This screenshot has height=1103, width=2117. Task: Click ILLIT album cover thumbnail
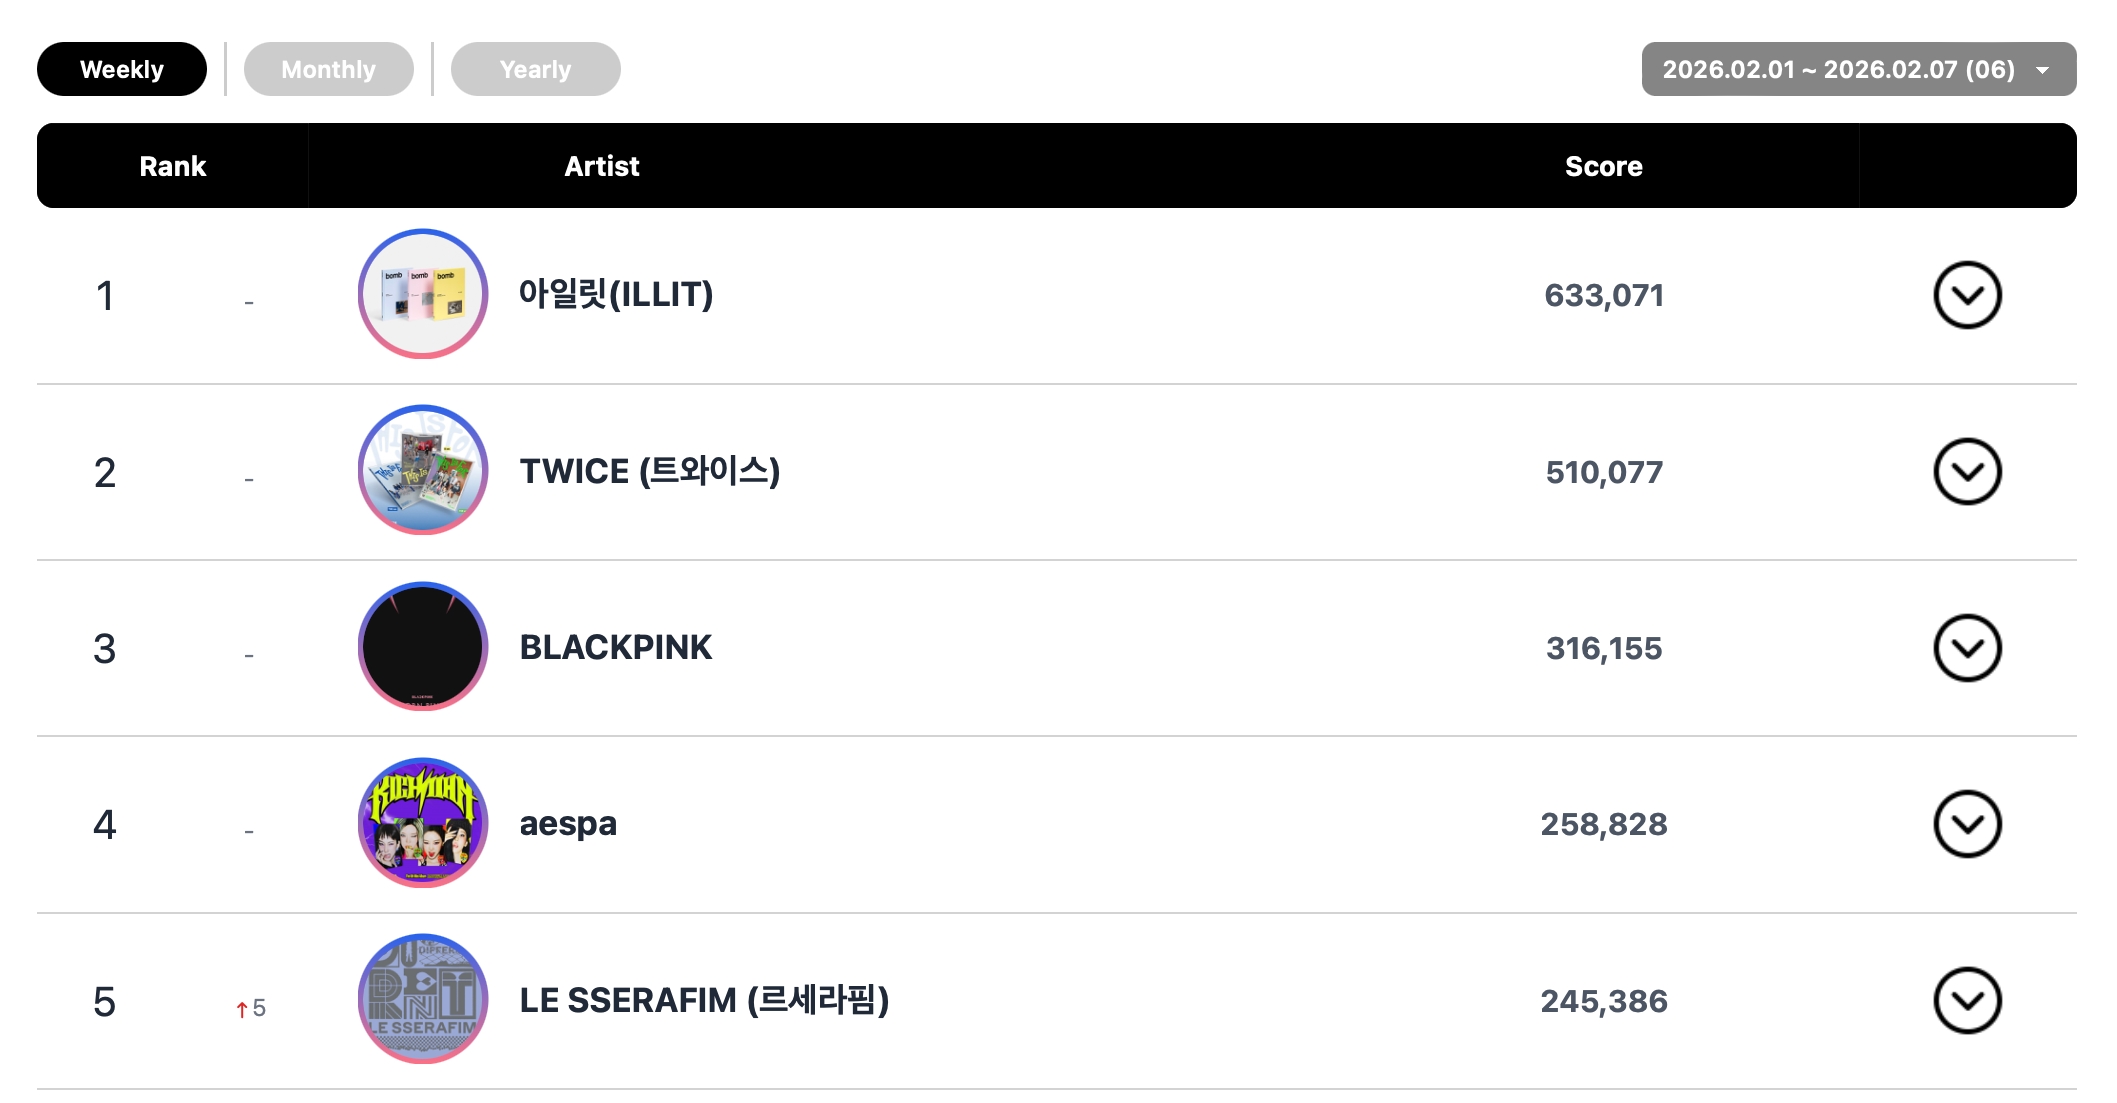coord(423,294)
